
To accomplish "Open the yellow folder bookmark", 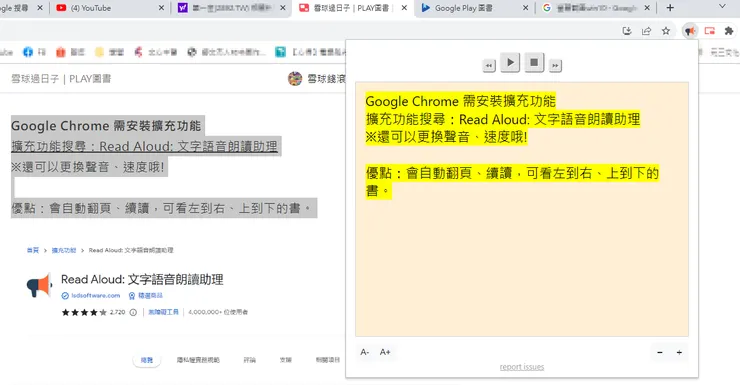I will click(x=109, y=52).
